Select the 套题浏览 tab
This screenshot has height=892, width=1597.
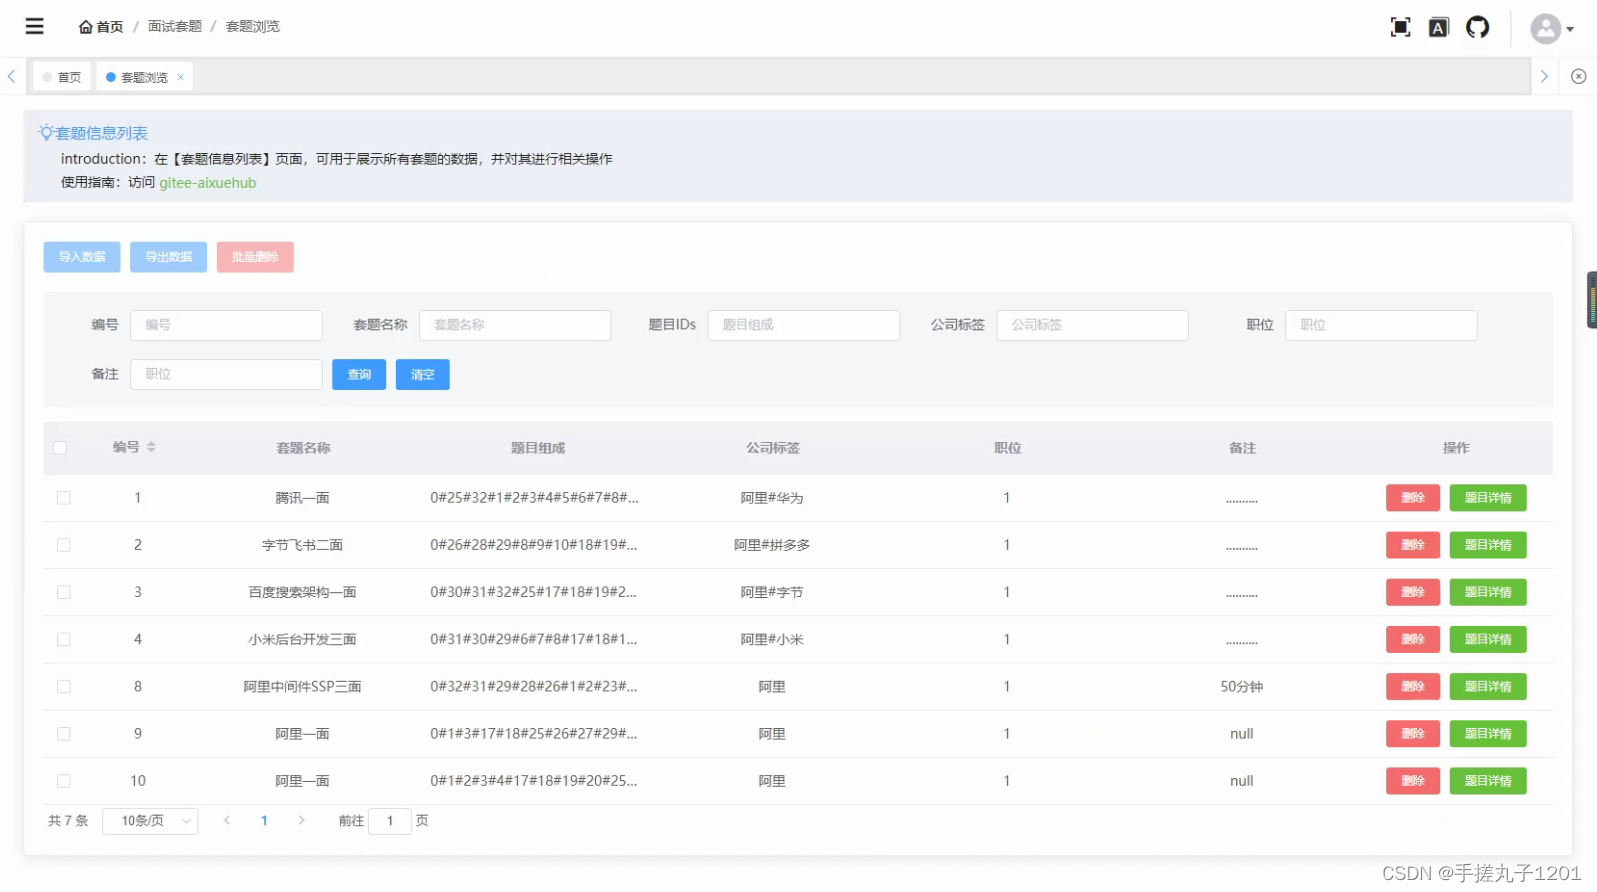[x=145, y=77]
